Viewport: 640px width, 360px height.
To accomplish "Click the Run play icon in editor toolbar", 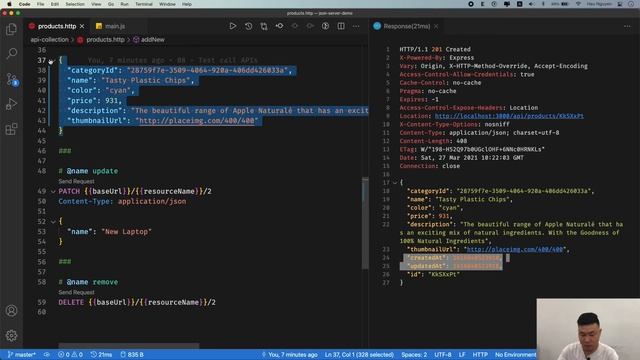I will pyautogui.click(x=233, y=26).
